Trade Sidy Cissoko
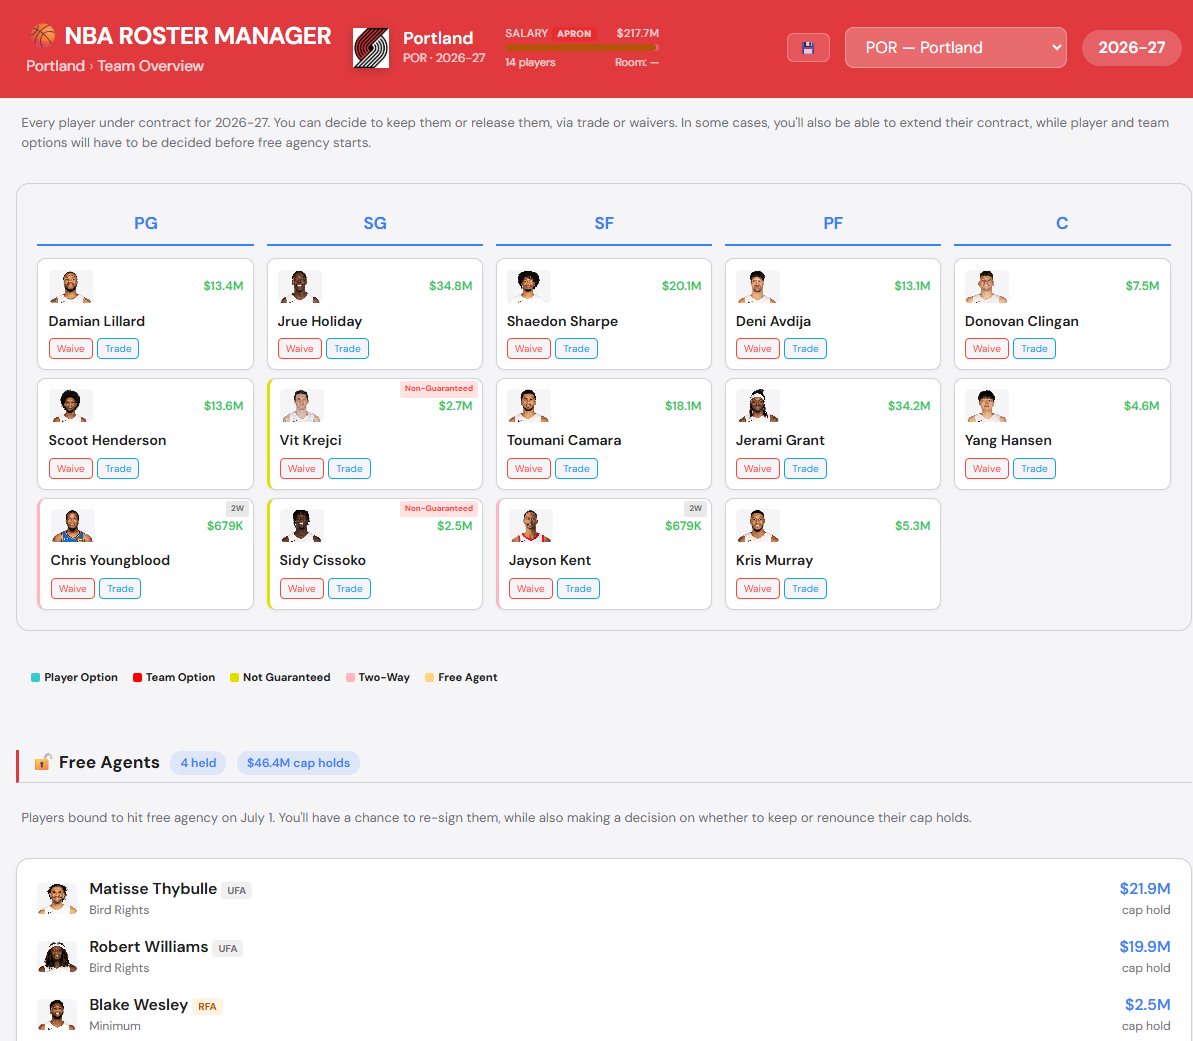The image size is (1193, 1041). pyautogui.click(x=349, y=589)
